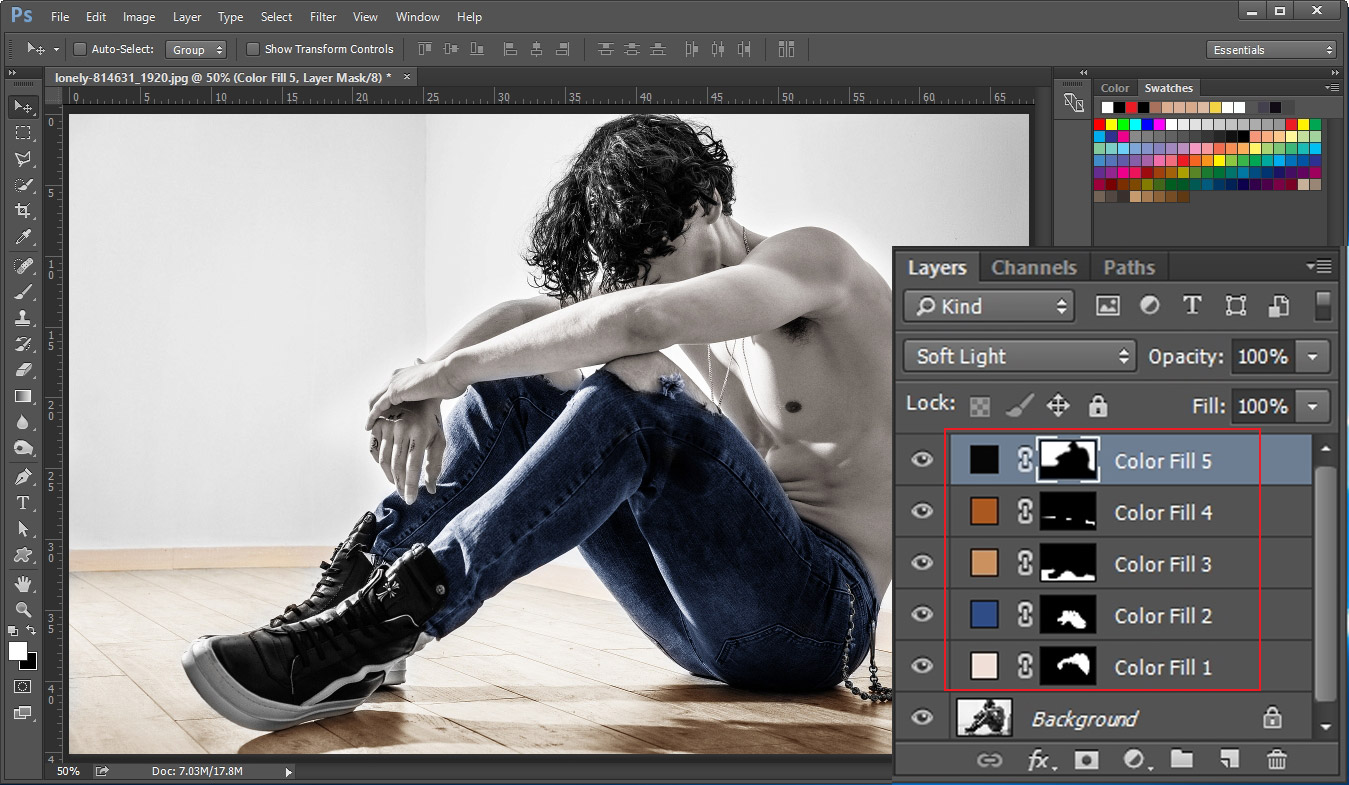Open the Essentials workspace dropdown

(1271, 49)
